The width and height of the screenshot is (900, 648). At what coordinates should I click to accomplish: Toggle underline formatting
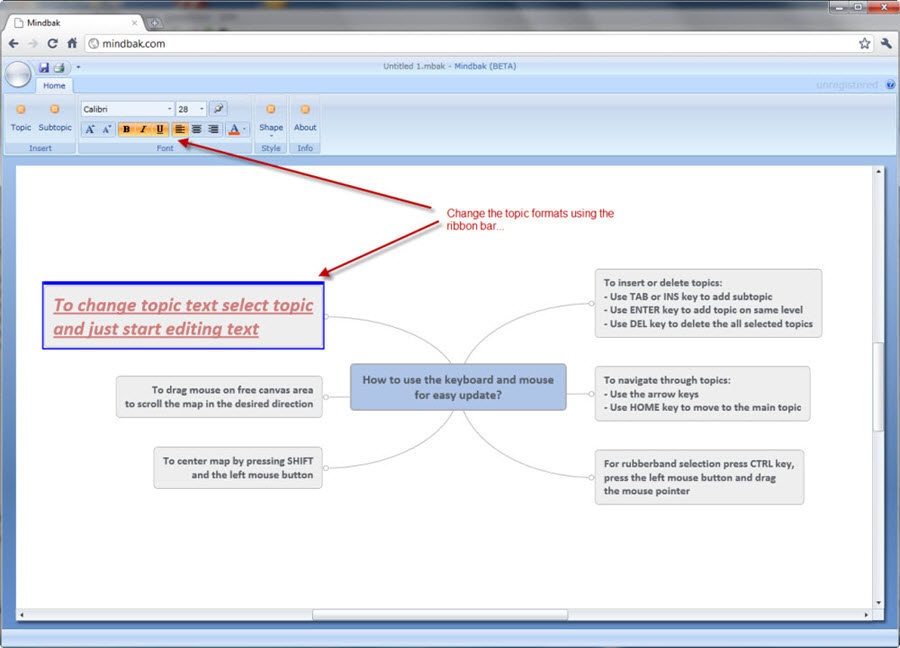160,129
